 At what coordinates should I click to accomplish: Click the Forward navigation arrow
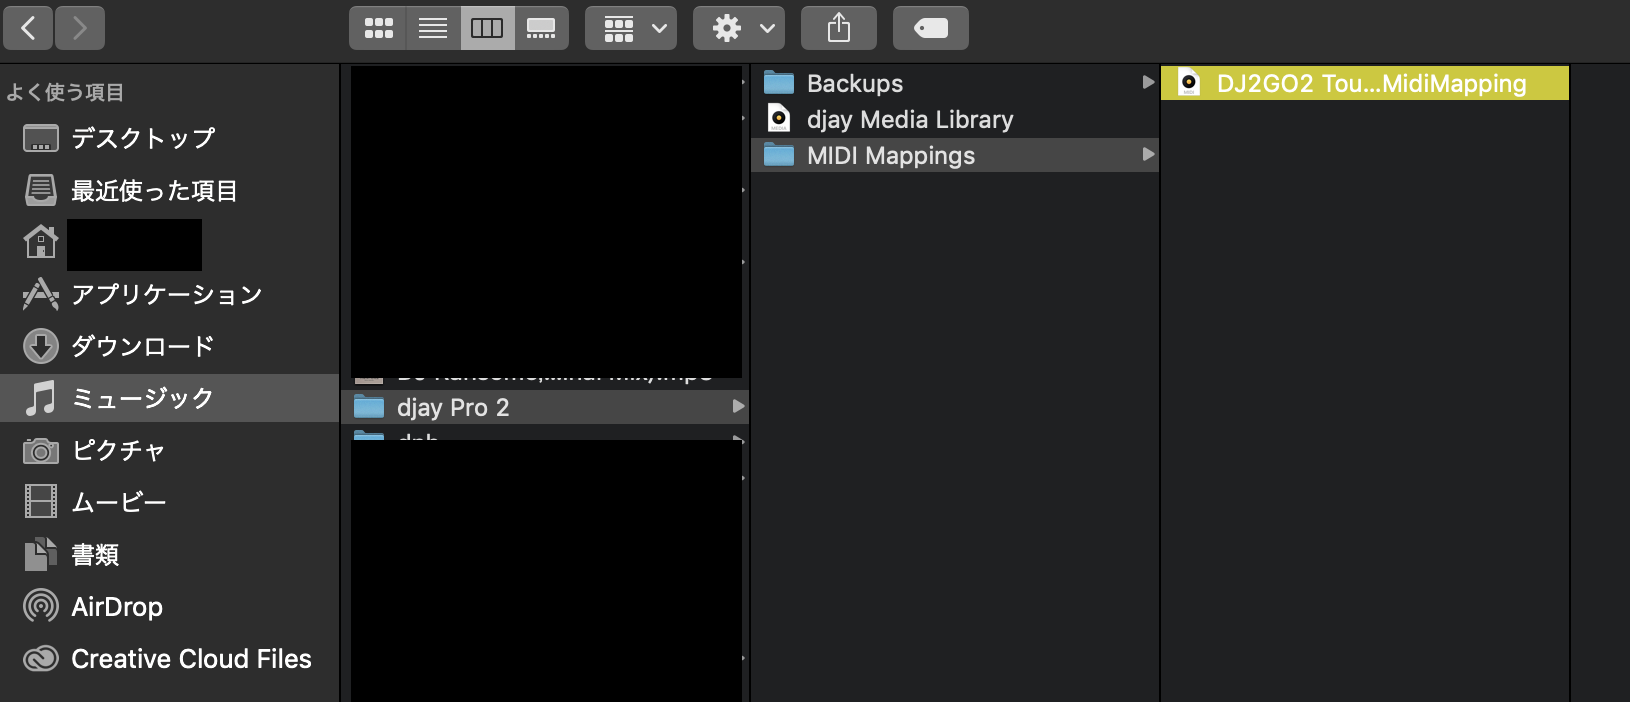(x=80, y=28)
